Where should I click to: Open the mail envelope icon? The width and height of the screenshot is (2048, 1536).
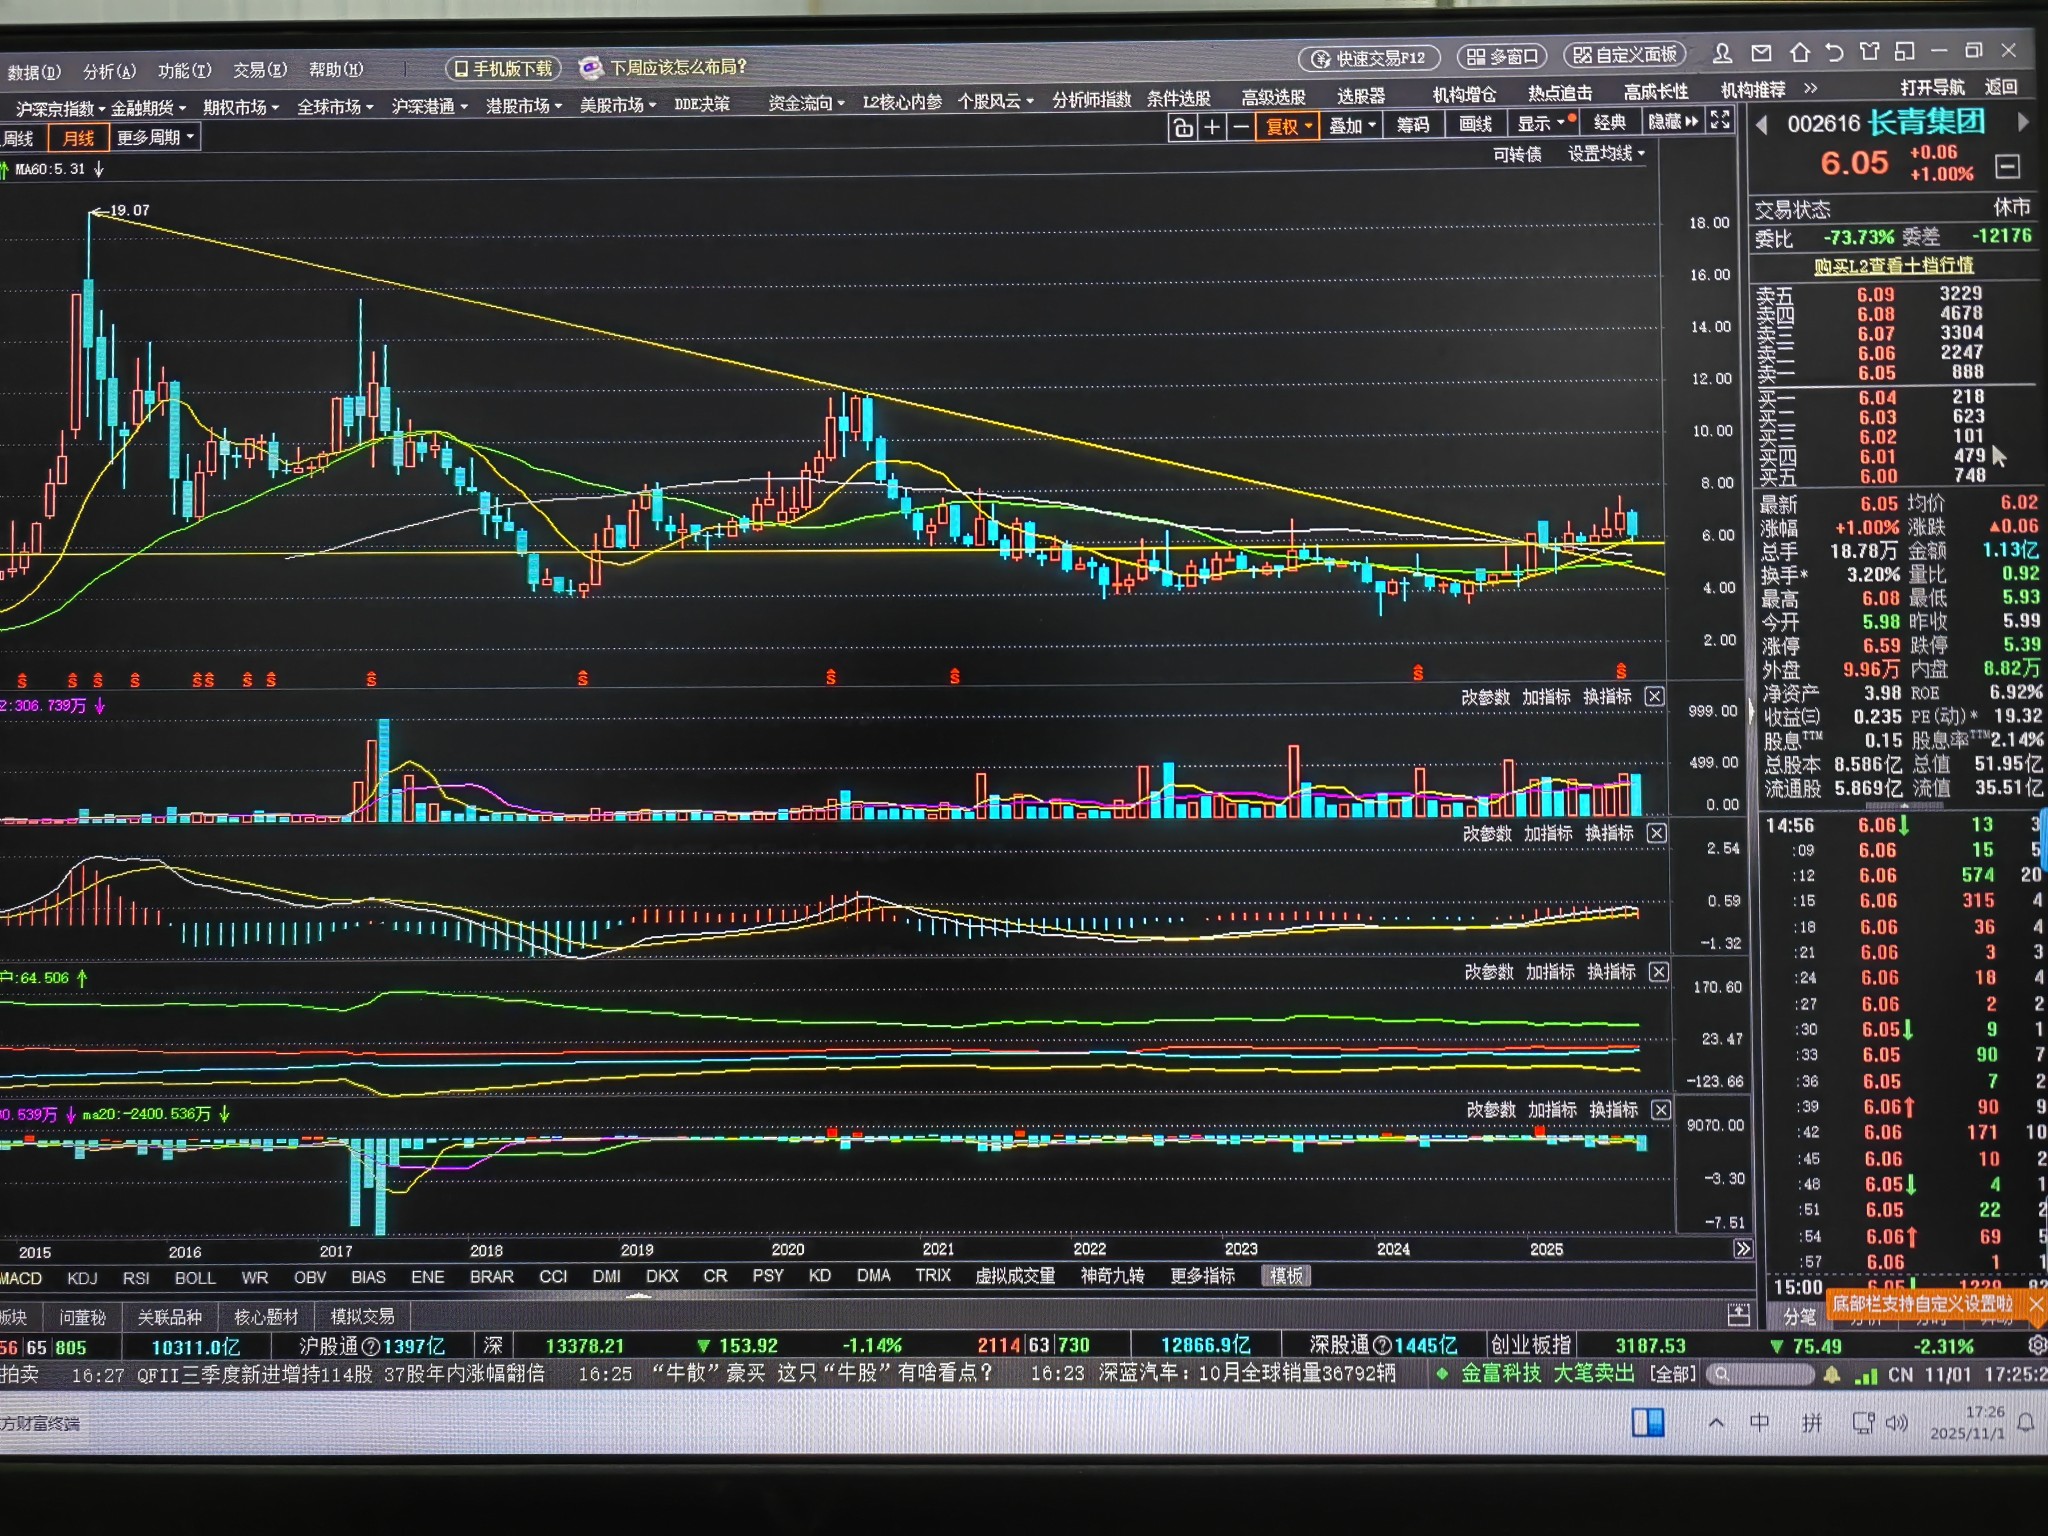click(x=1761, y=53)
